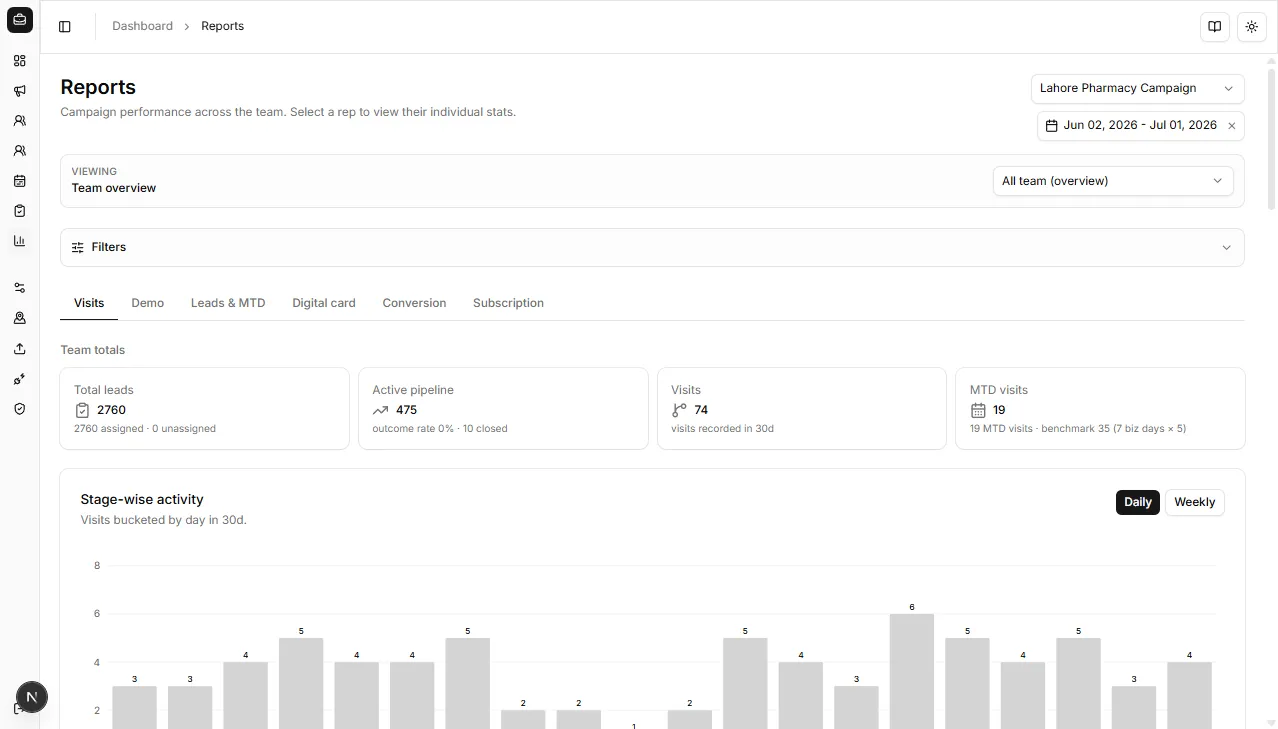Click the round N avatar badge
Viewport: 1278px width, 729px height.
pyautogui.click(x=32, y=697)
